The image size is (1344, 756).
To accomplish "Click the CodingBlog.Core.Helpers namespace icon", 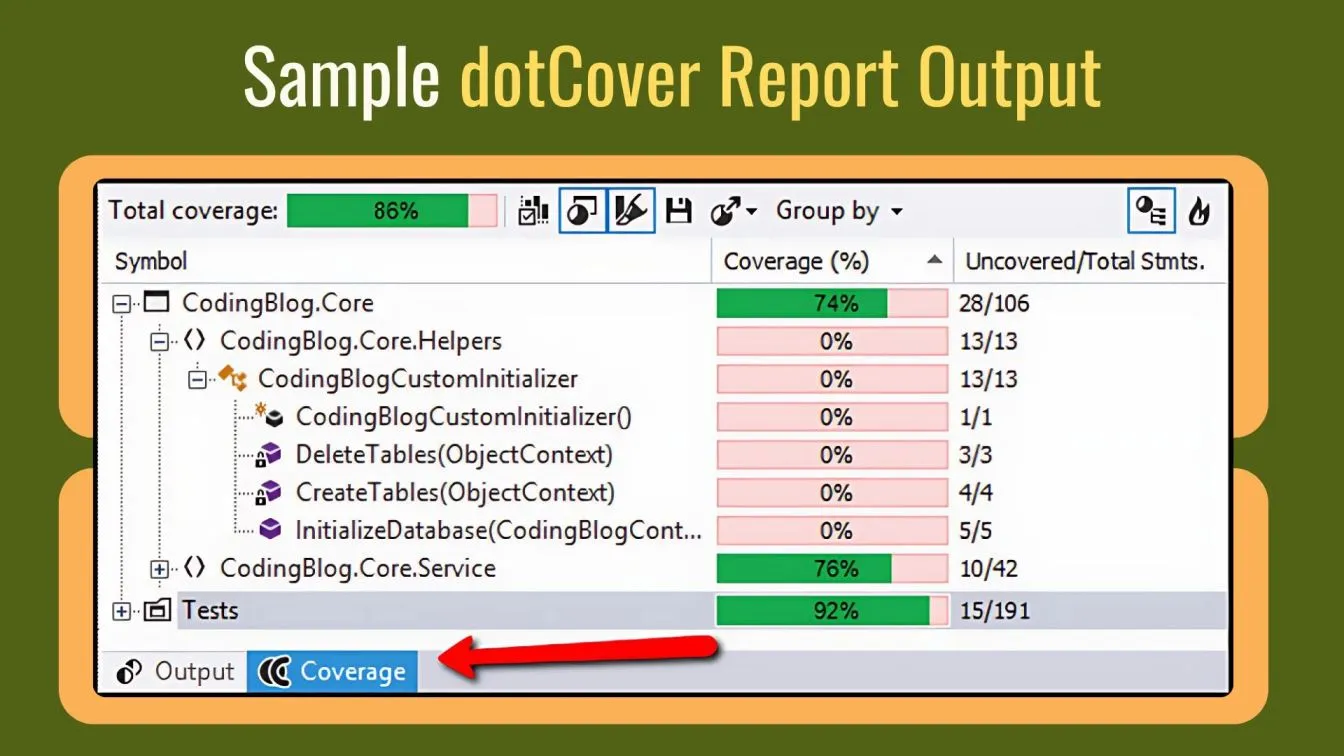I will (195, 341).
